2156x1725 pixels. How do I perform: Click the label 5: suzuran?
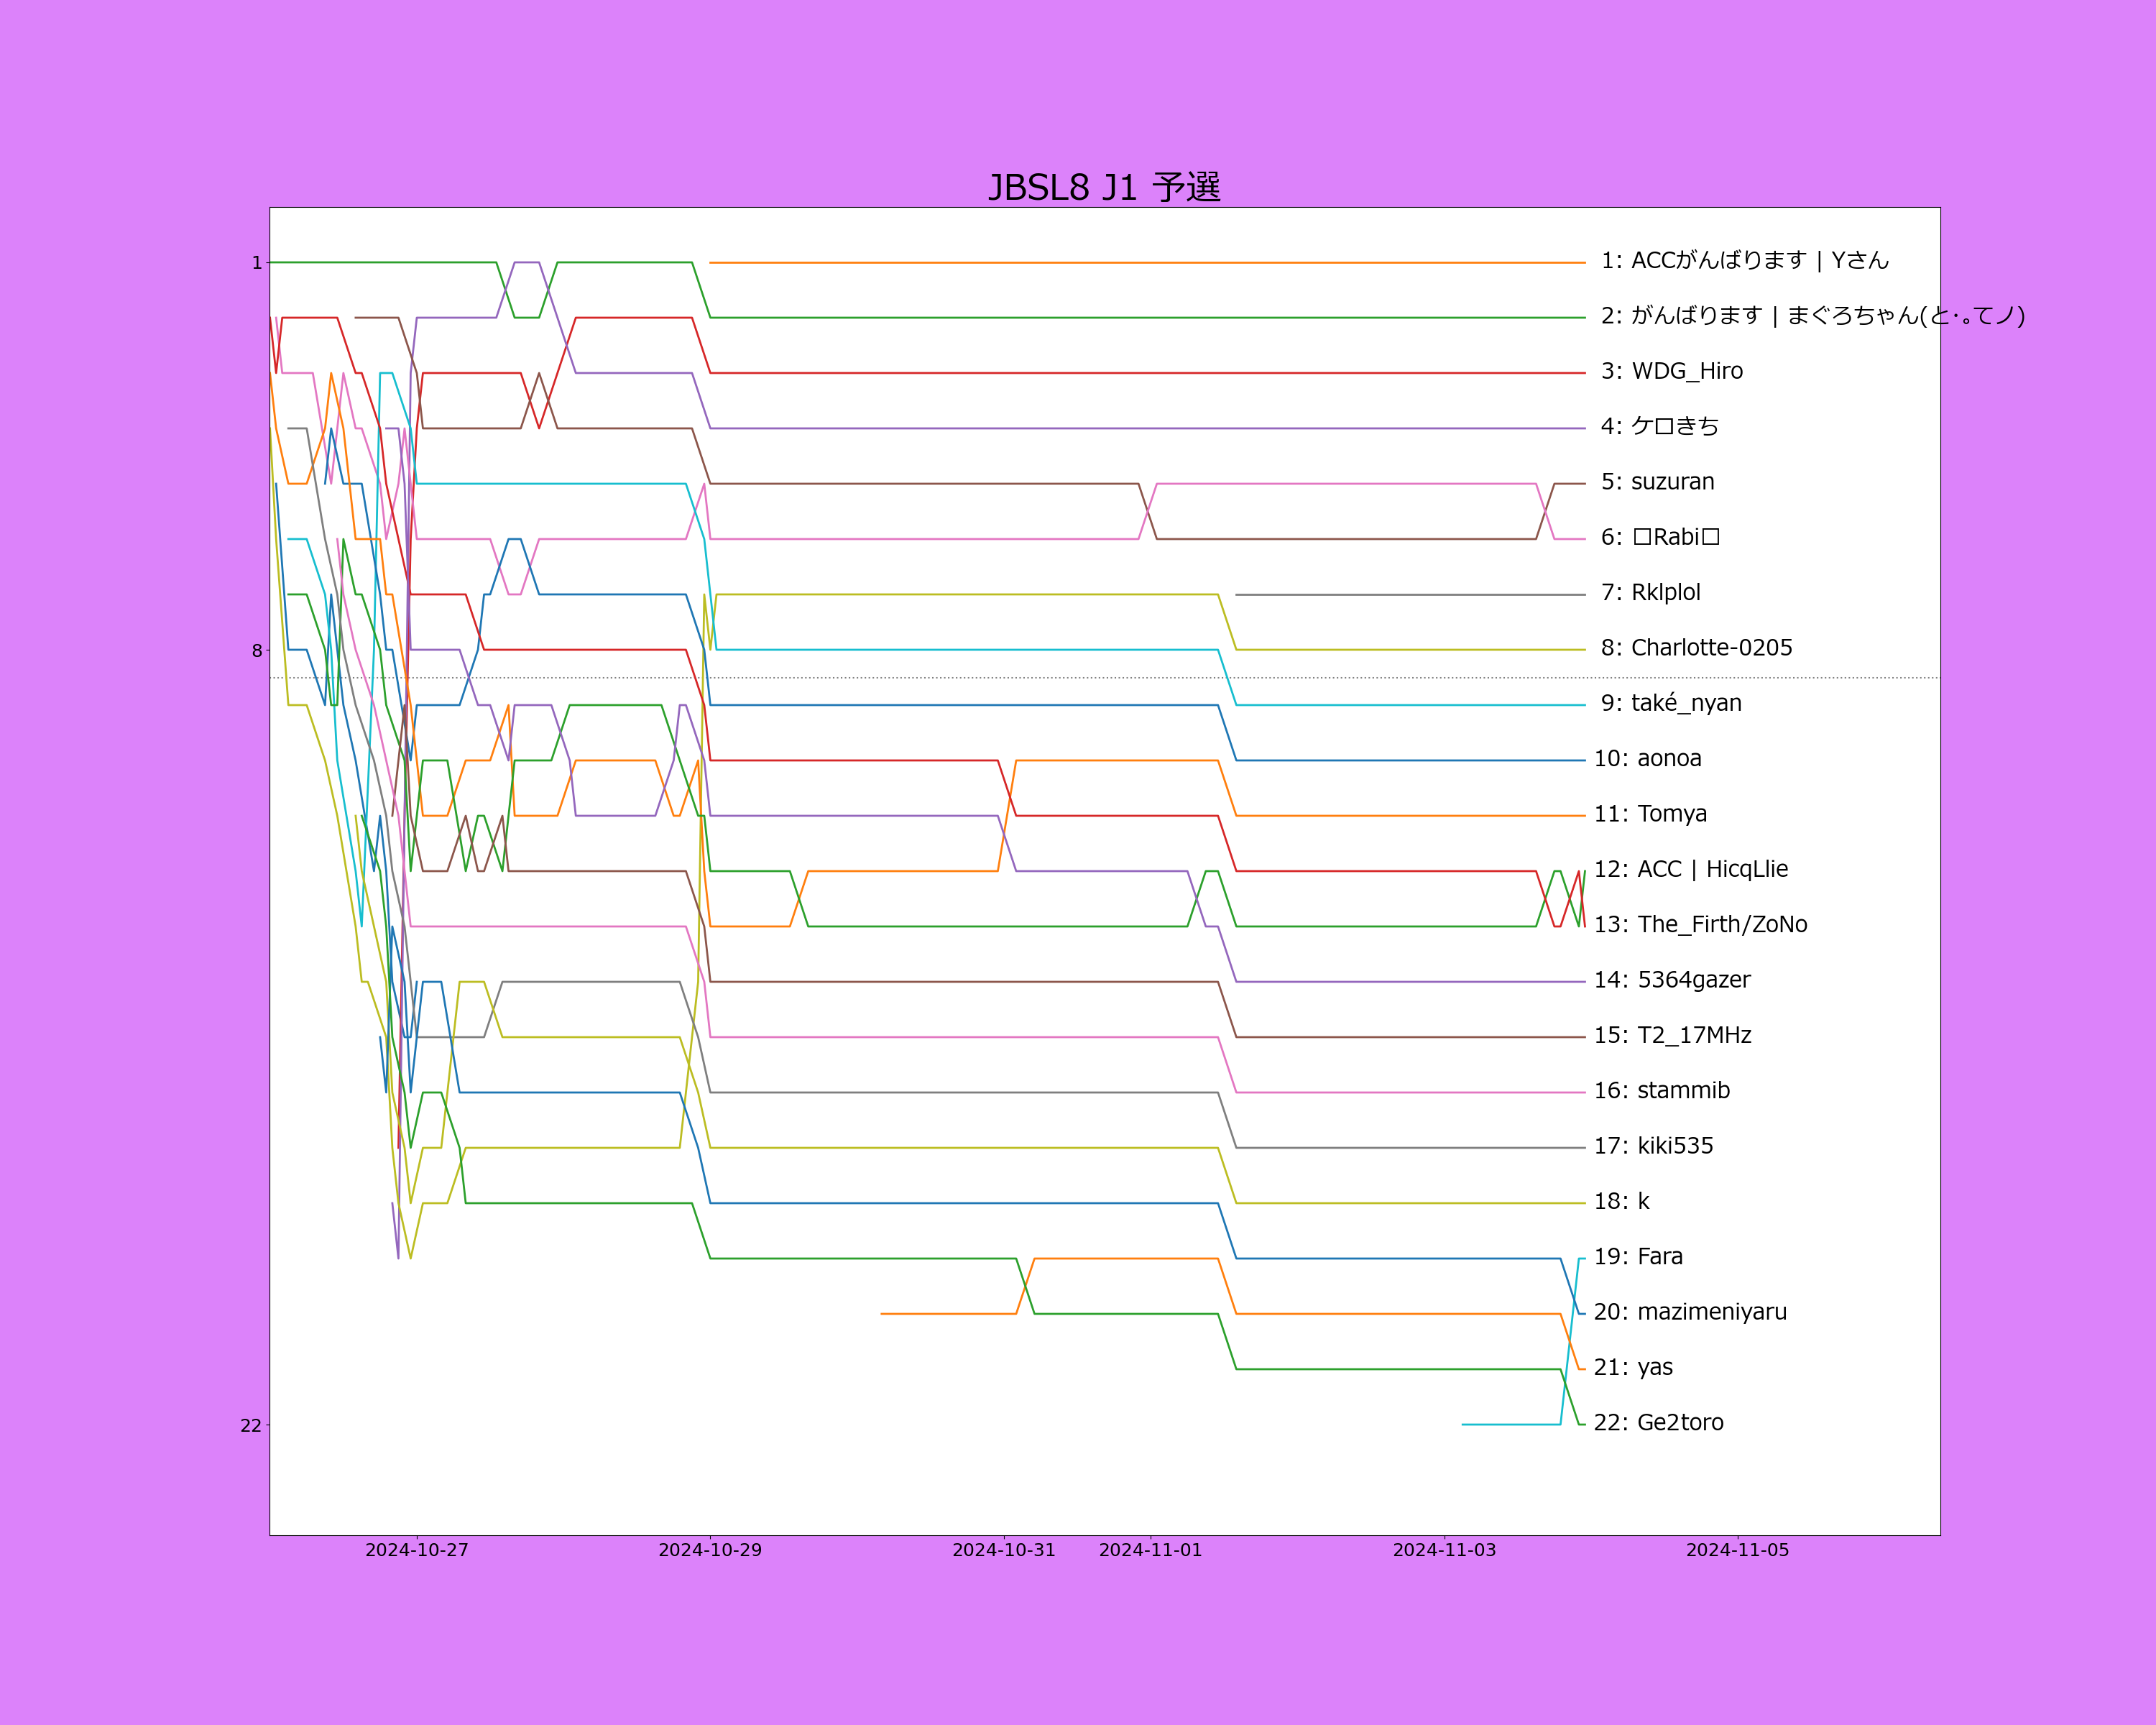1657,482
